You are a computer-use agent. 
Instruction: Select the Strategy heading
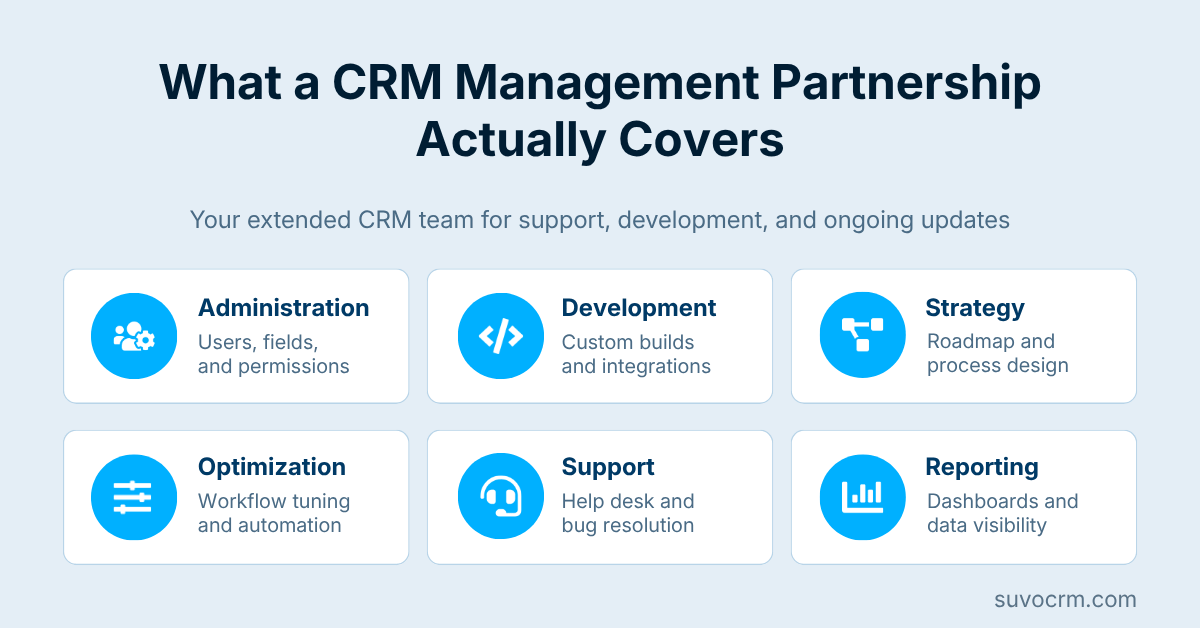(975, 308)
